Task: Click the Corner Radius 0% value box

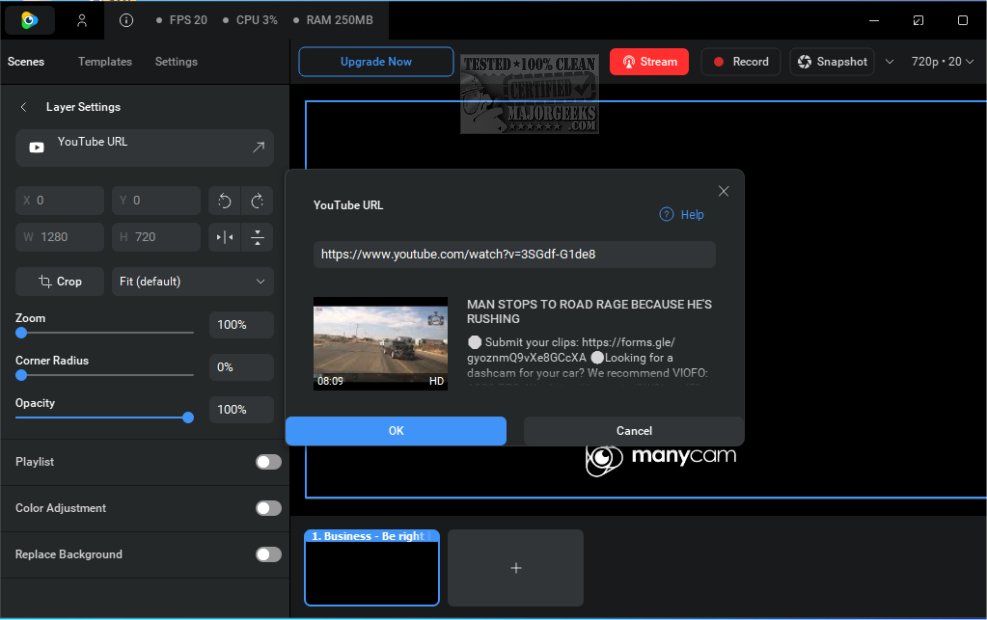Action: click(242, 367)
